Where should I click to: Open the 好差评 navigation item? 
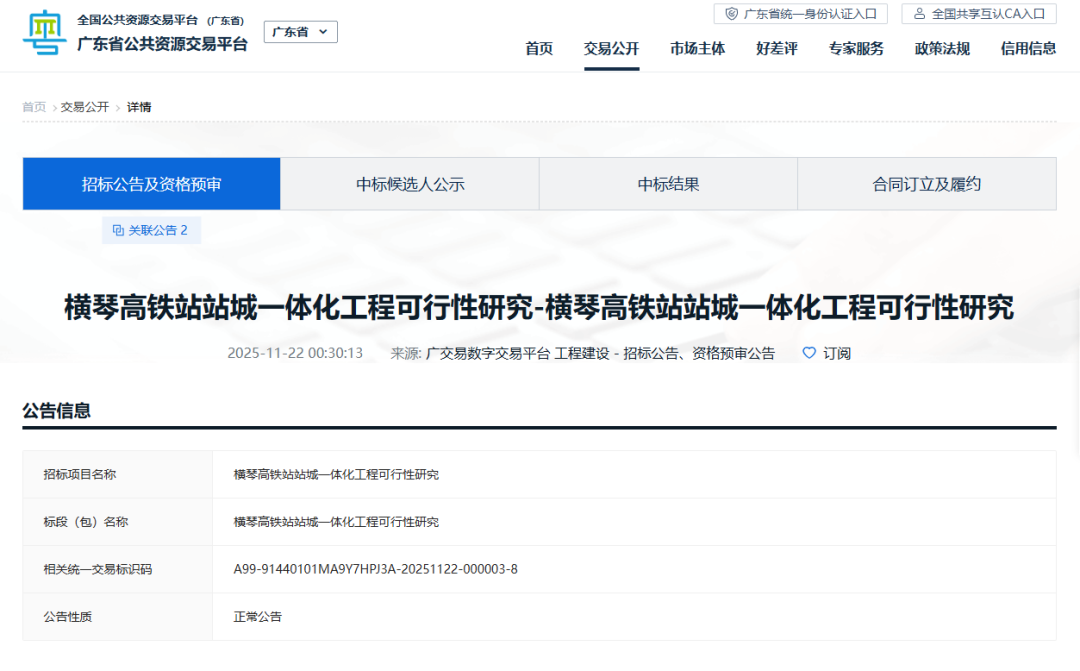[776, 48]
